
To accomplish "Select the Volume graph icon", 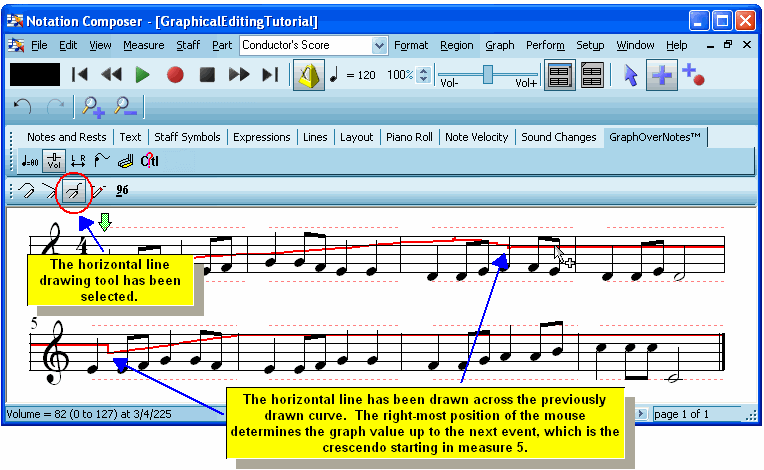I will (x=54, y=161).
